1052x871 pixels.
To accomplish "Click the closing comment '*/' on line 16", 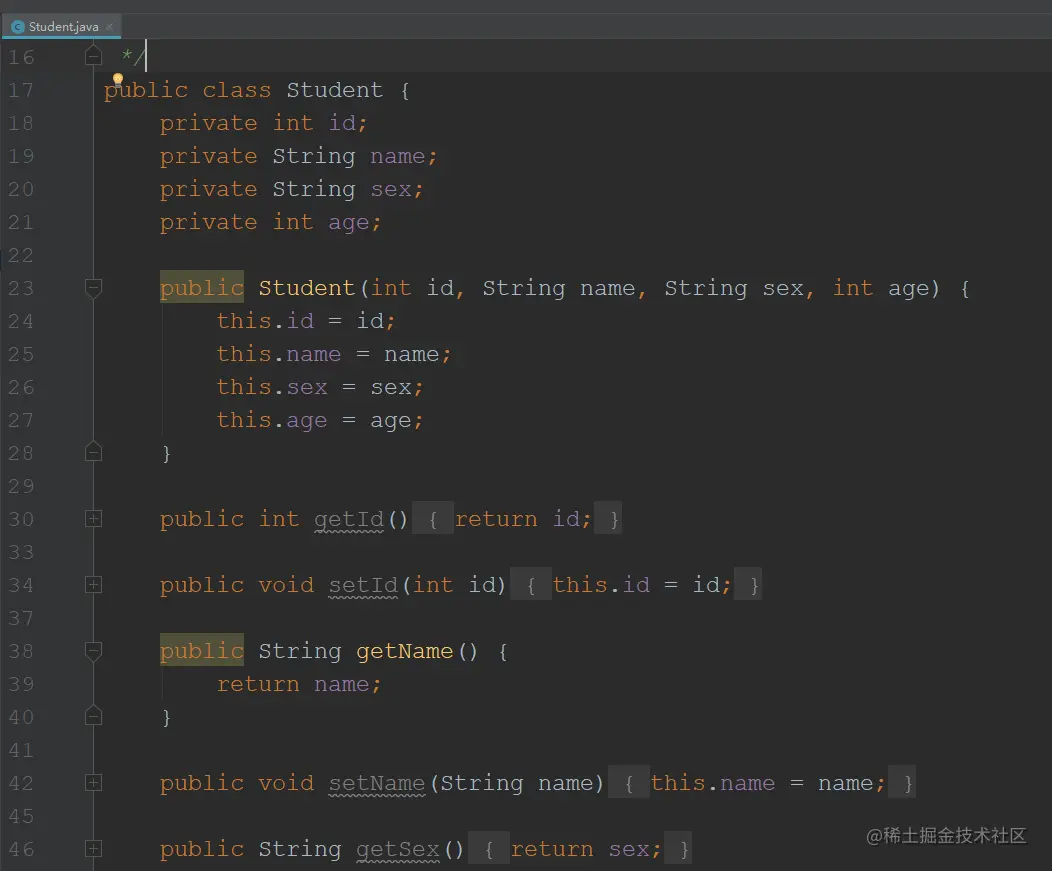I will coord(132,56).
